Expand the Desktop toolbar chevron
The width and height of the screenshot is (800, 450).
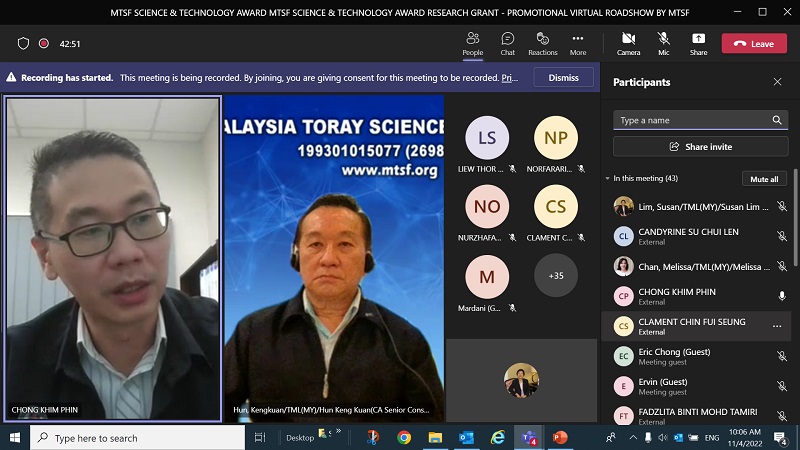click(x=338, y=431)
